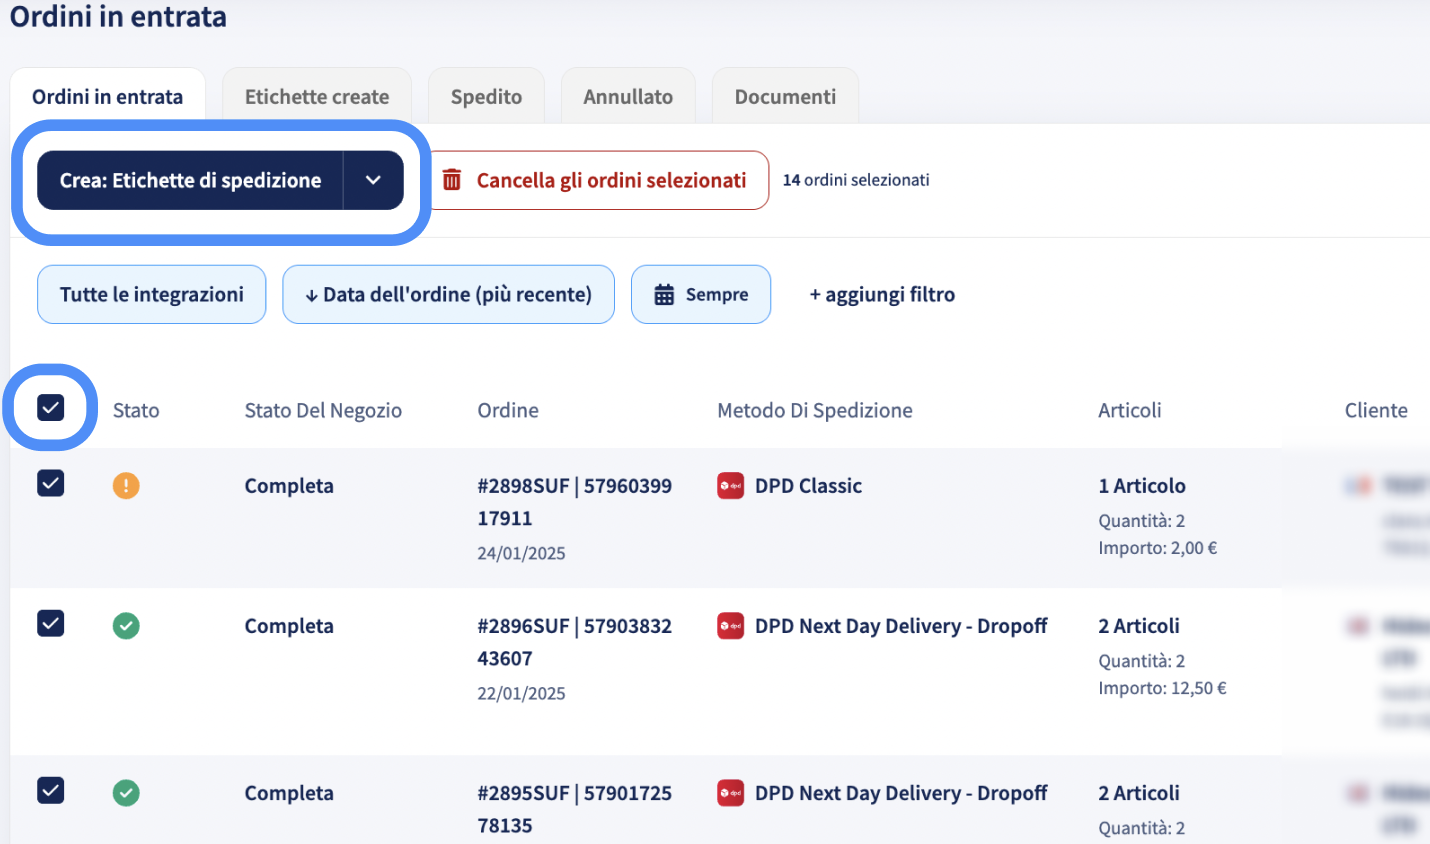Click the calendar icon in the Sempre filter
The height and width of the screenshot is (844, 1430).
click(x=664, y=295)
